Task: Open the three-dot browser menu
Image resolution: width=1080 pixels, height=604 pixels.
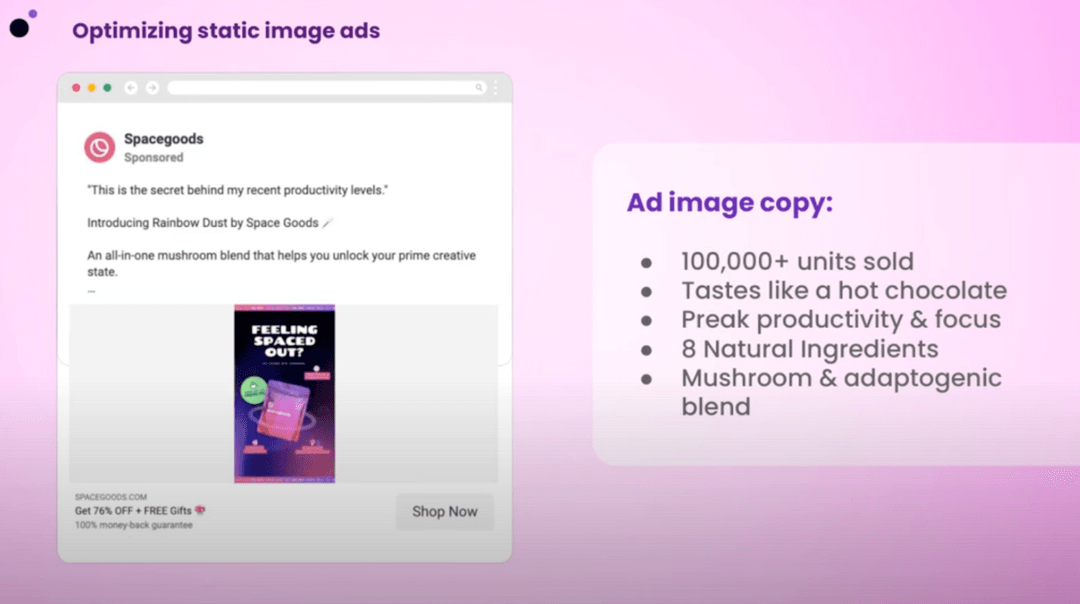Action: coord(495,88)
